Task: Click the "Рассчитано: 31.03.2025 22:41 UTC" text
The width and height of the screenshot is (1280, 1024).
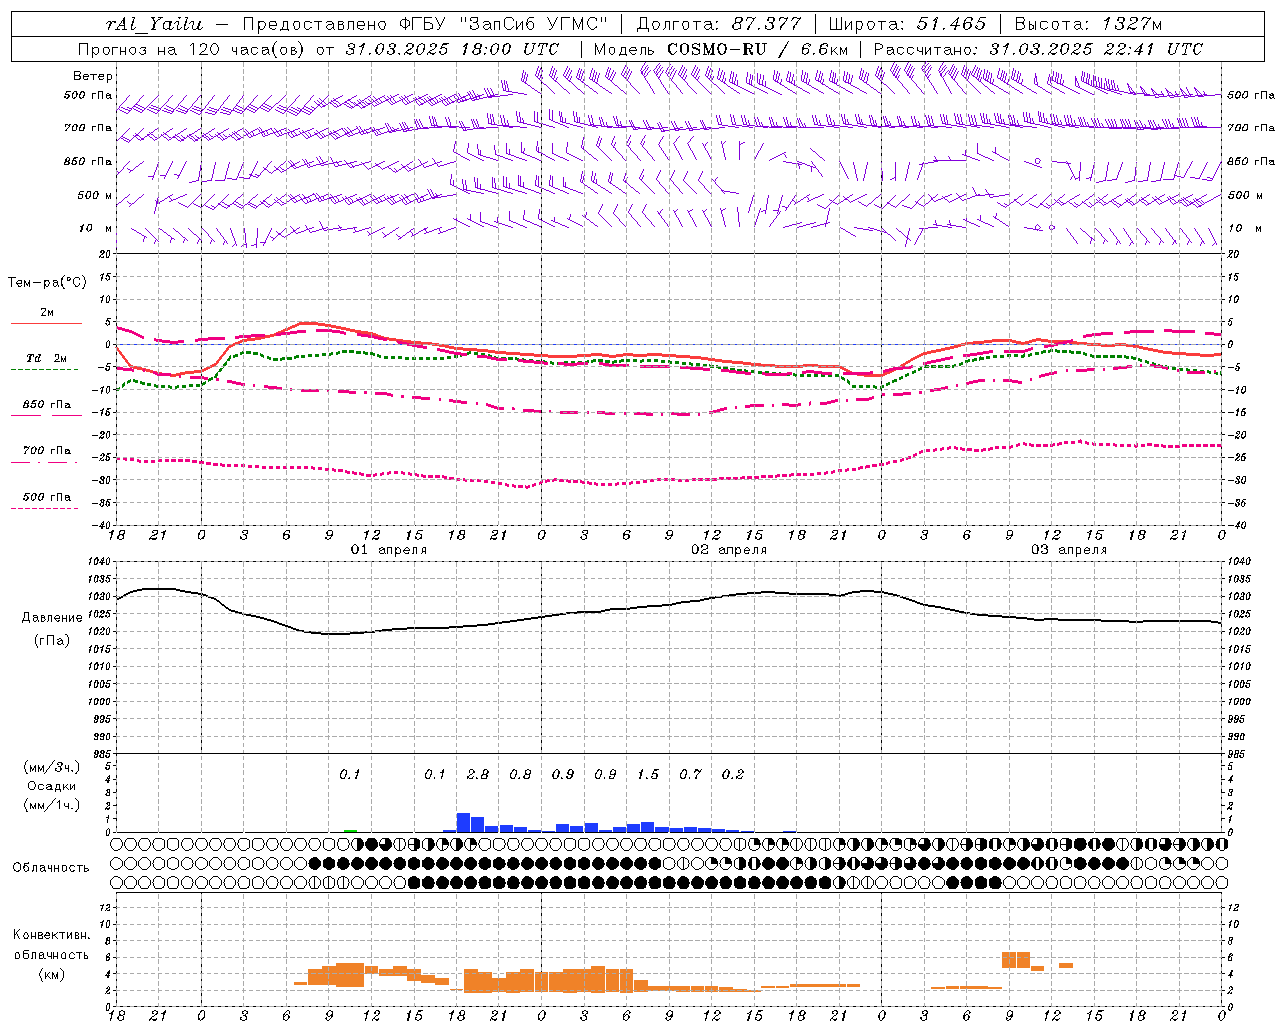Action: click(1038, 49)
